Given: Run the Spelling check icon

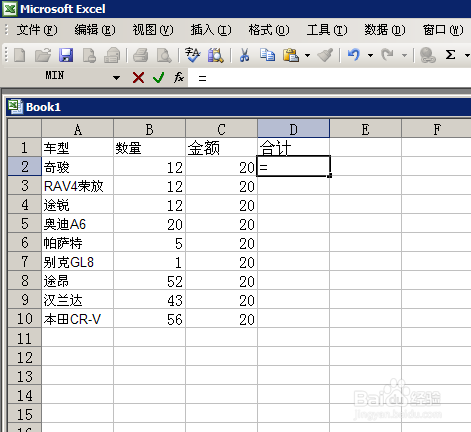Looking at the screenshot, I should pyautogui.click(x=193, y=55).
